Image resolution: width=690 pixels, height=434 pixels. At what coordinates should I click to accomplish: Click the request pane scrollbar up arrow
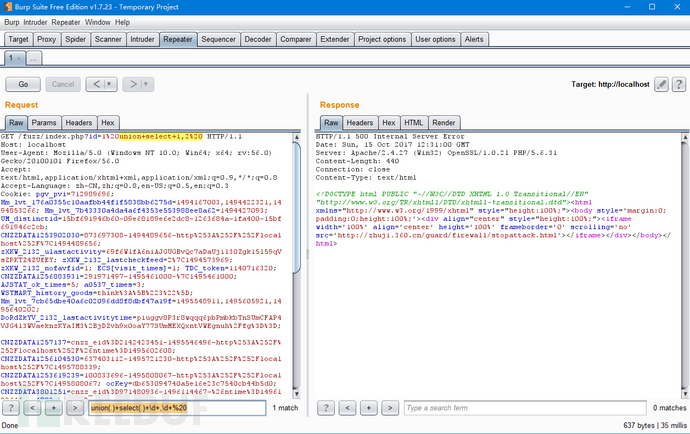click(297, 137)
